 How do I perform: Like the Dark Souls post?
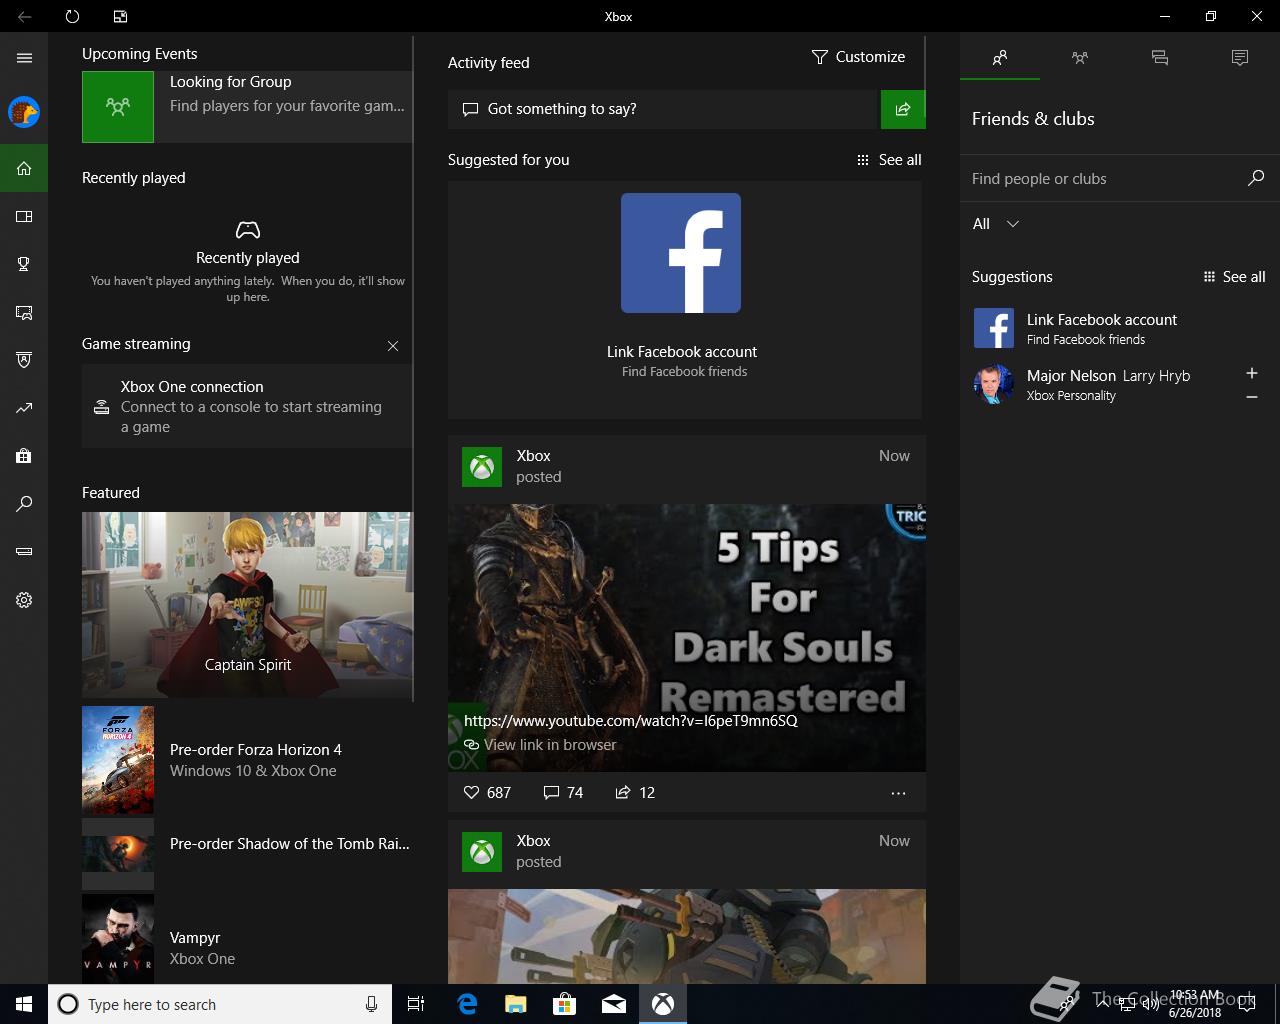487,792
